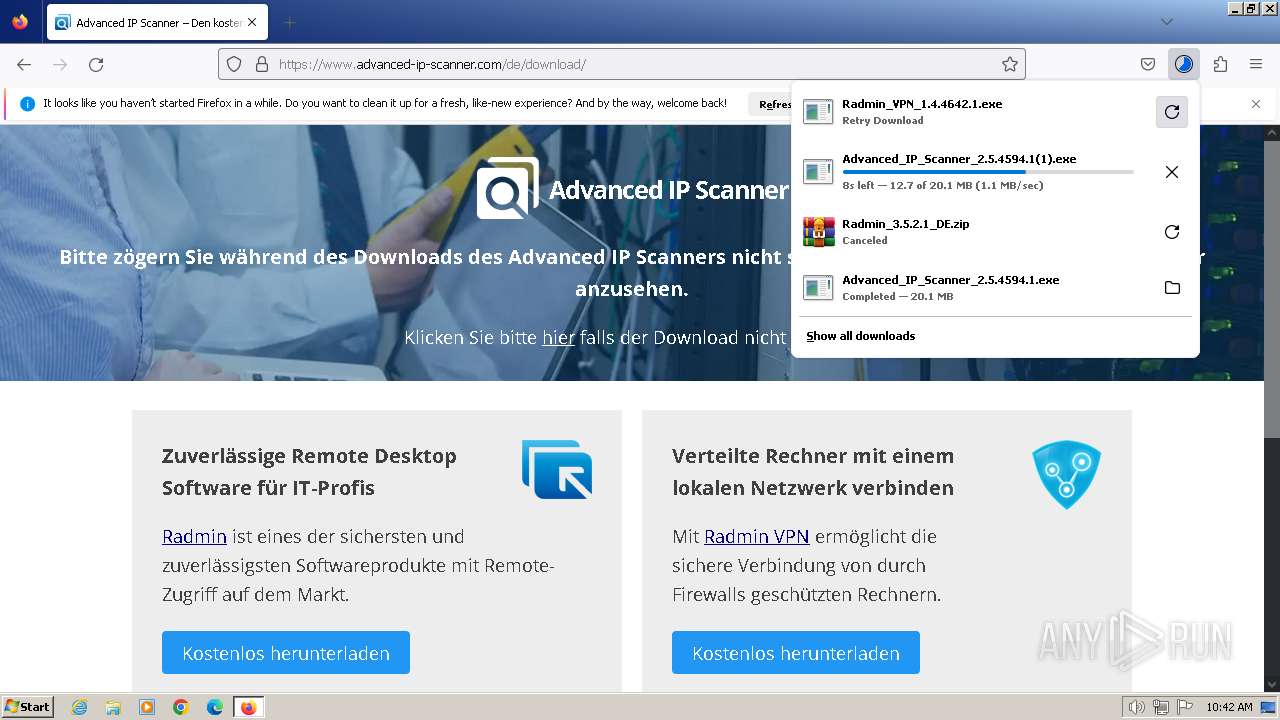The image size is (1280, 720).
Task: Click Radmin_VPN_1.4.4642.1.exe file icon
Action: coord(818,112)
